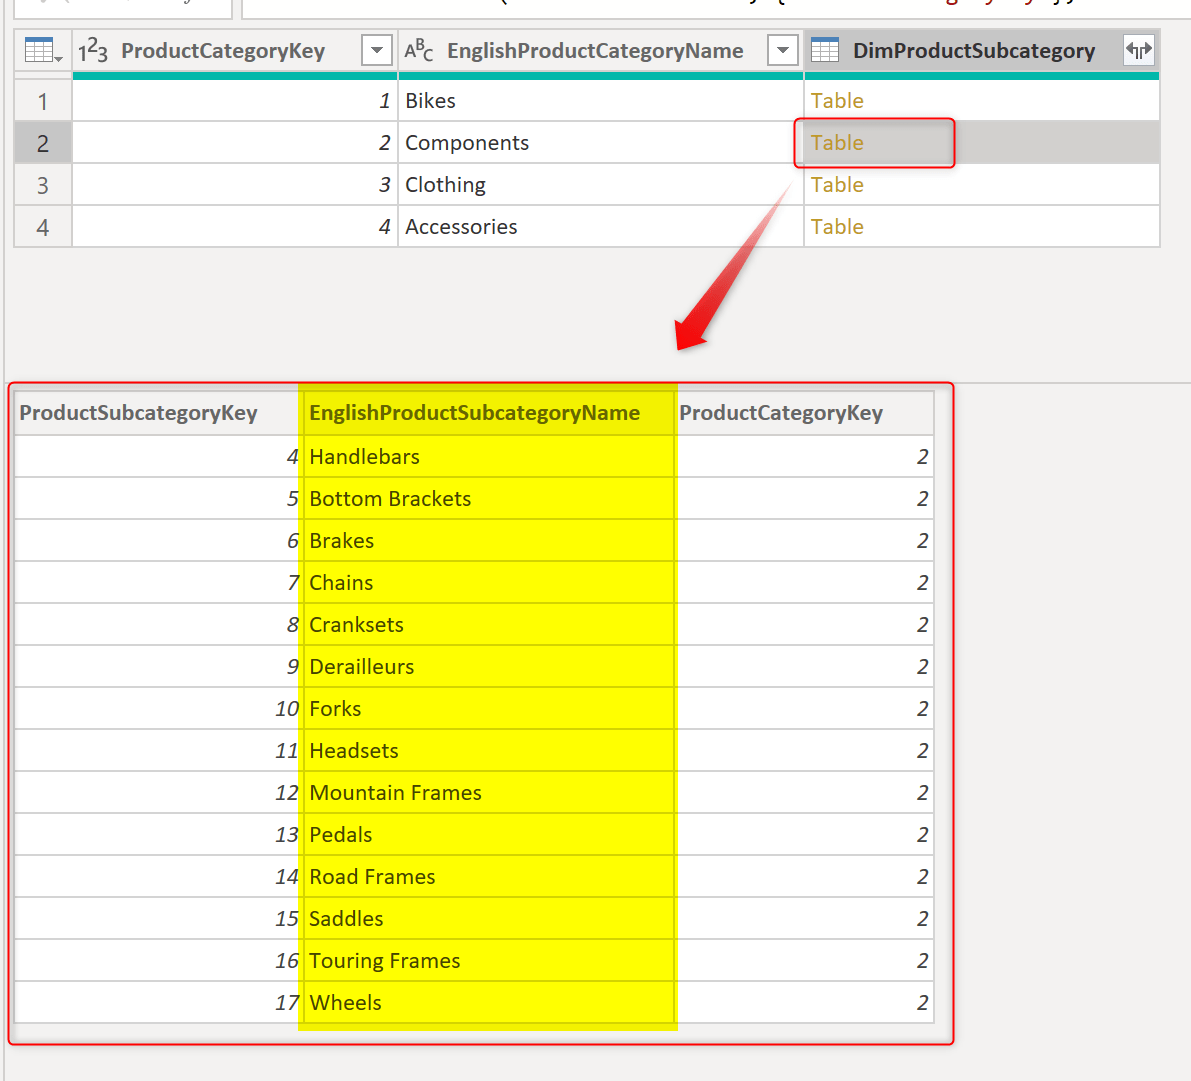Click the Table link for Accessories row

(x=838, y=226)
